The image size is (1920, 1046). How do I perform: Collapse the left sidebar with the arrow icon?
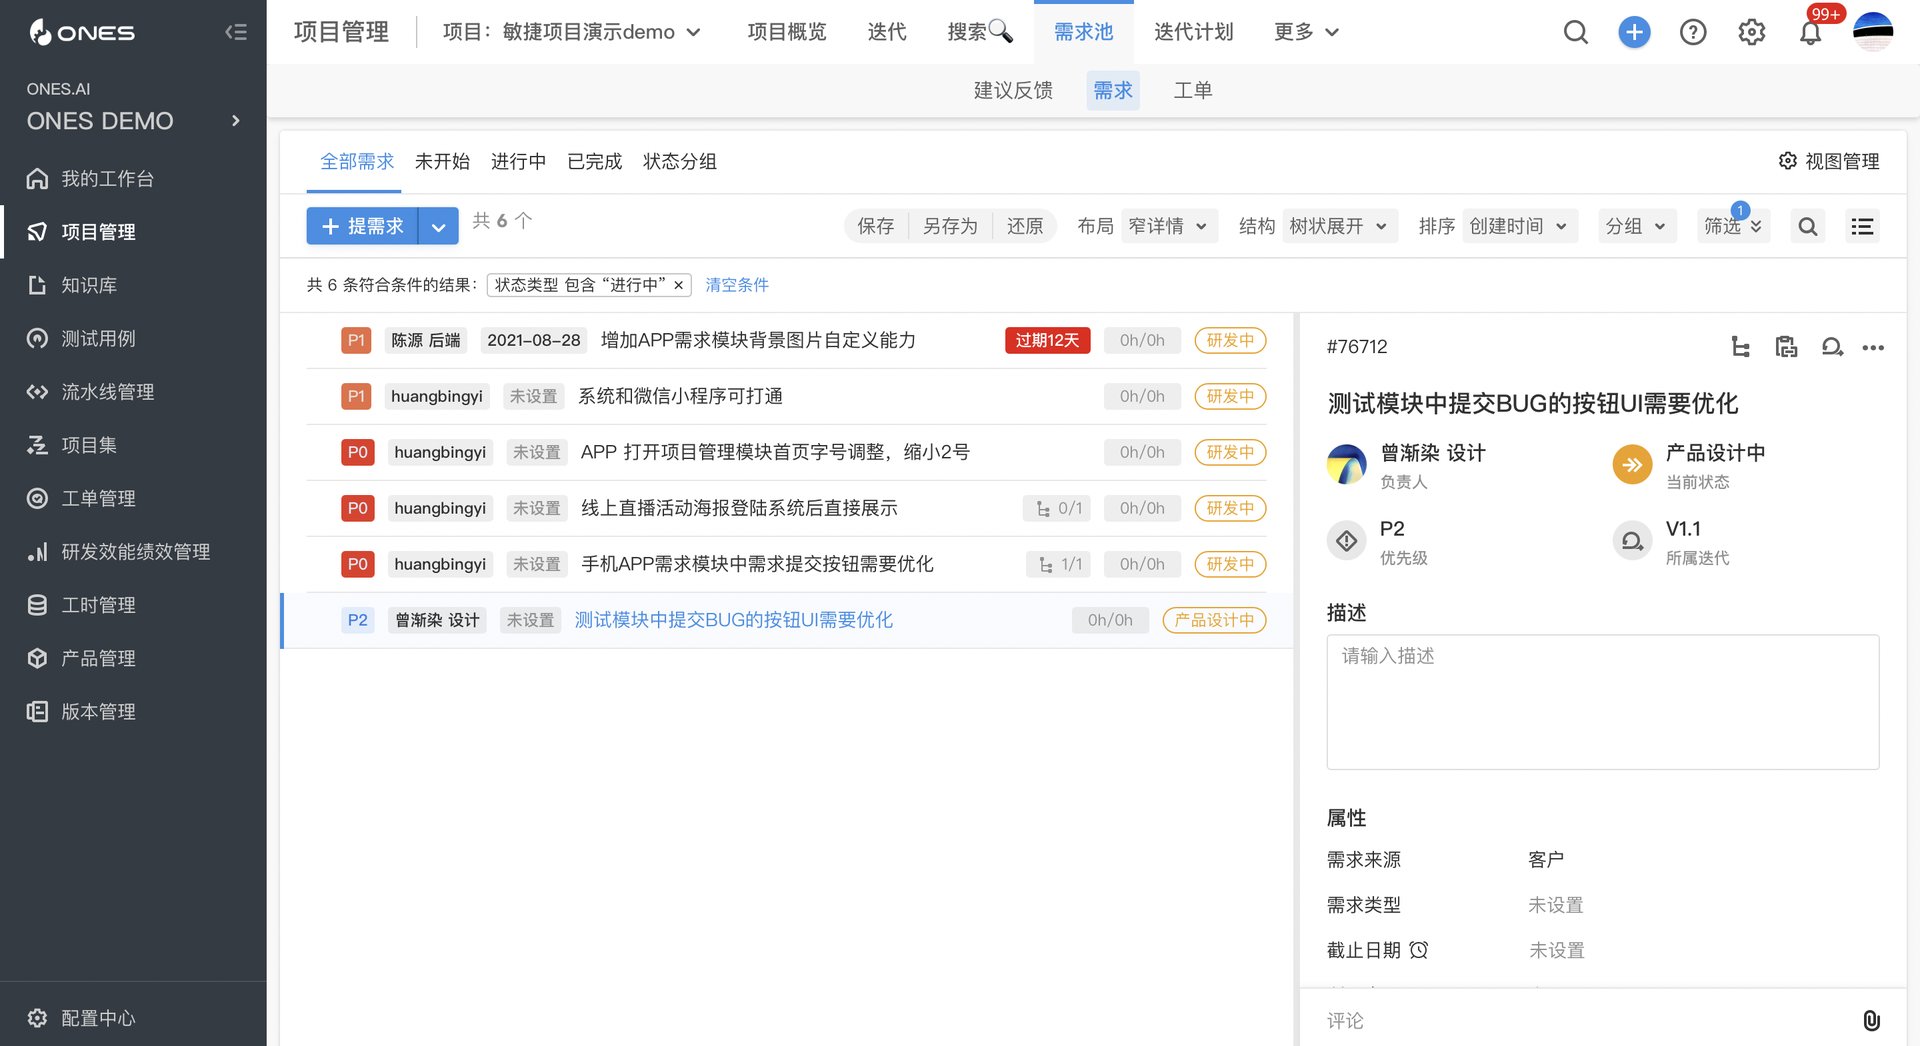[236, 31]
